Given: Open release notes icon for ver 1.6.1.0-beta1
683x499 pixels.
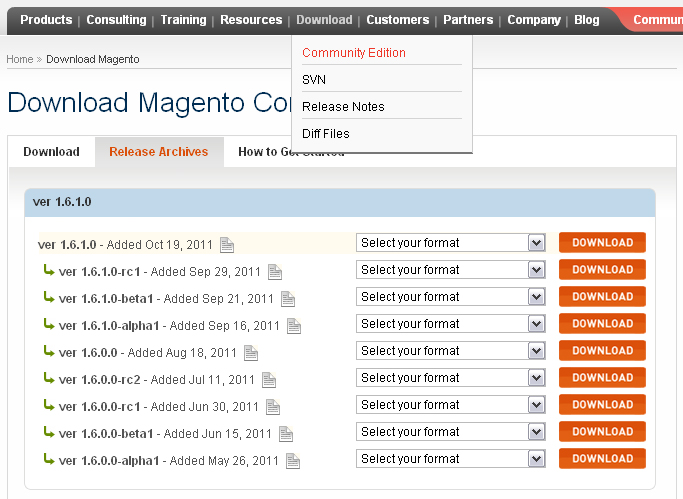Looking at the screenshot, I should 288,299.
